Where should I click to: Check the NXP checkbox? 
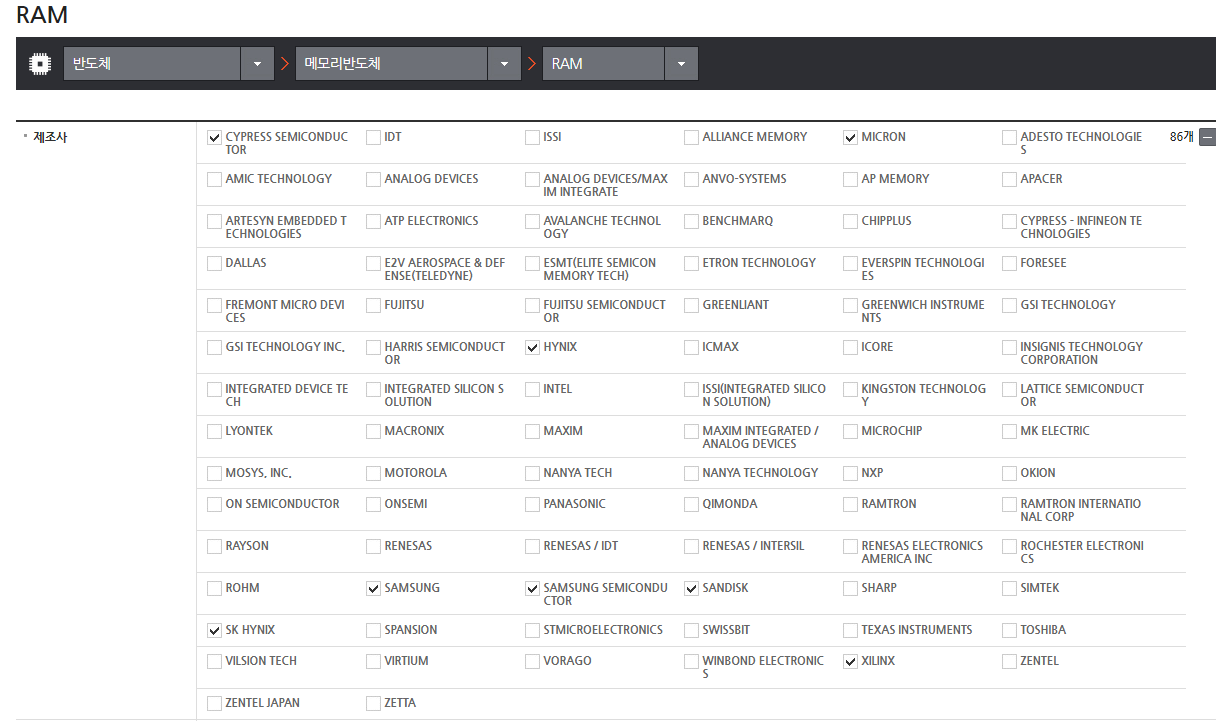[850, 473]
